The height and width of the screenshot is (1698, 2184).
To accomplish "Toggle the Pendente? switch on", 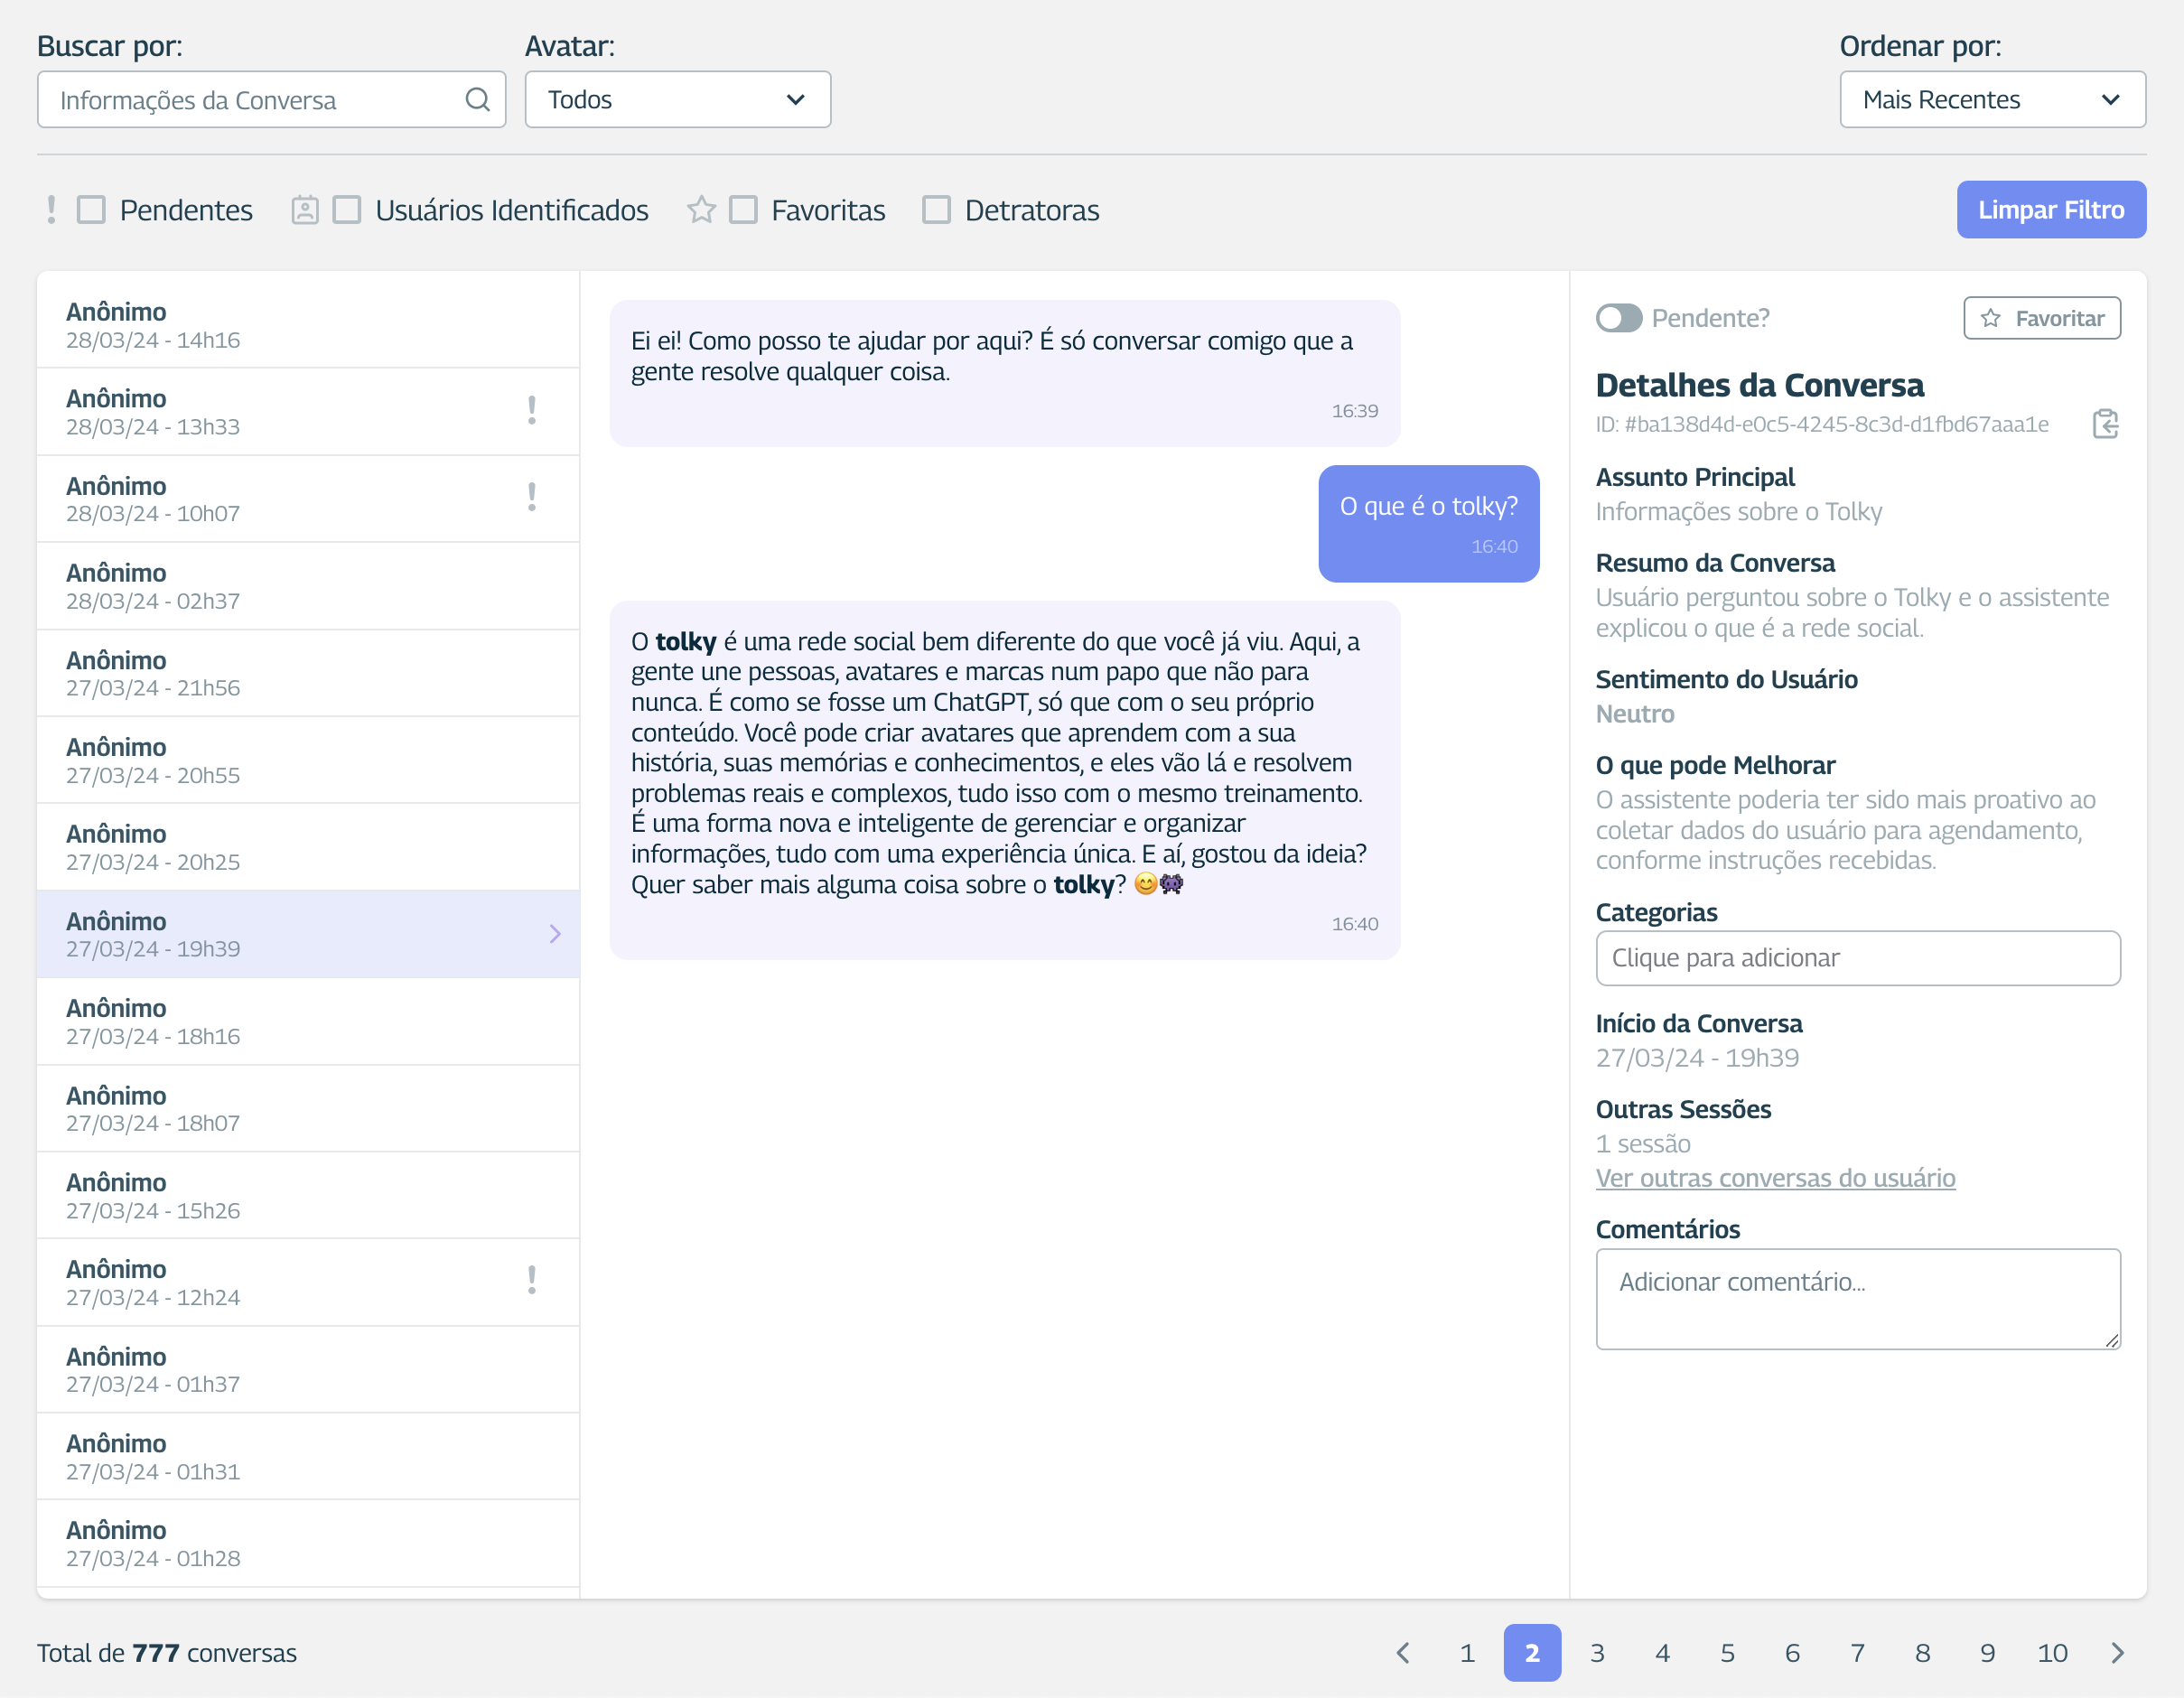I will (1618, 318).
